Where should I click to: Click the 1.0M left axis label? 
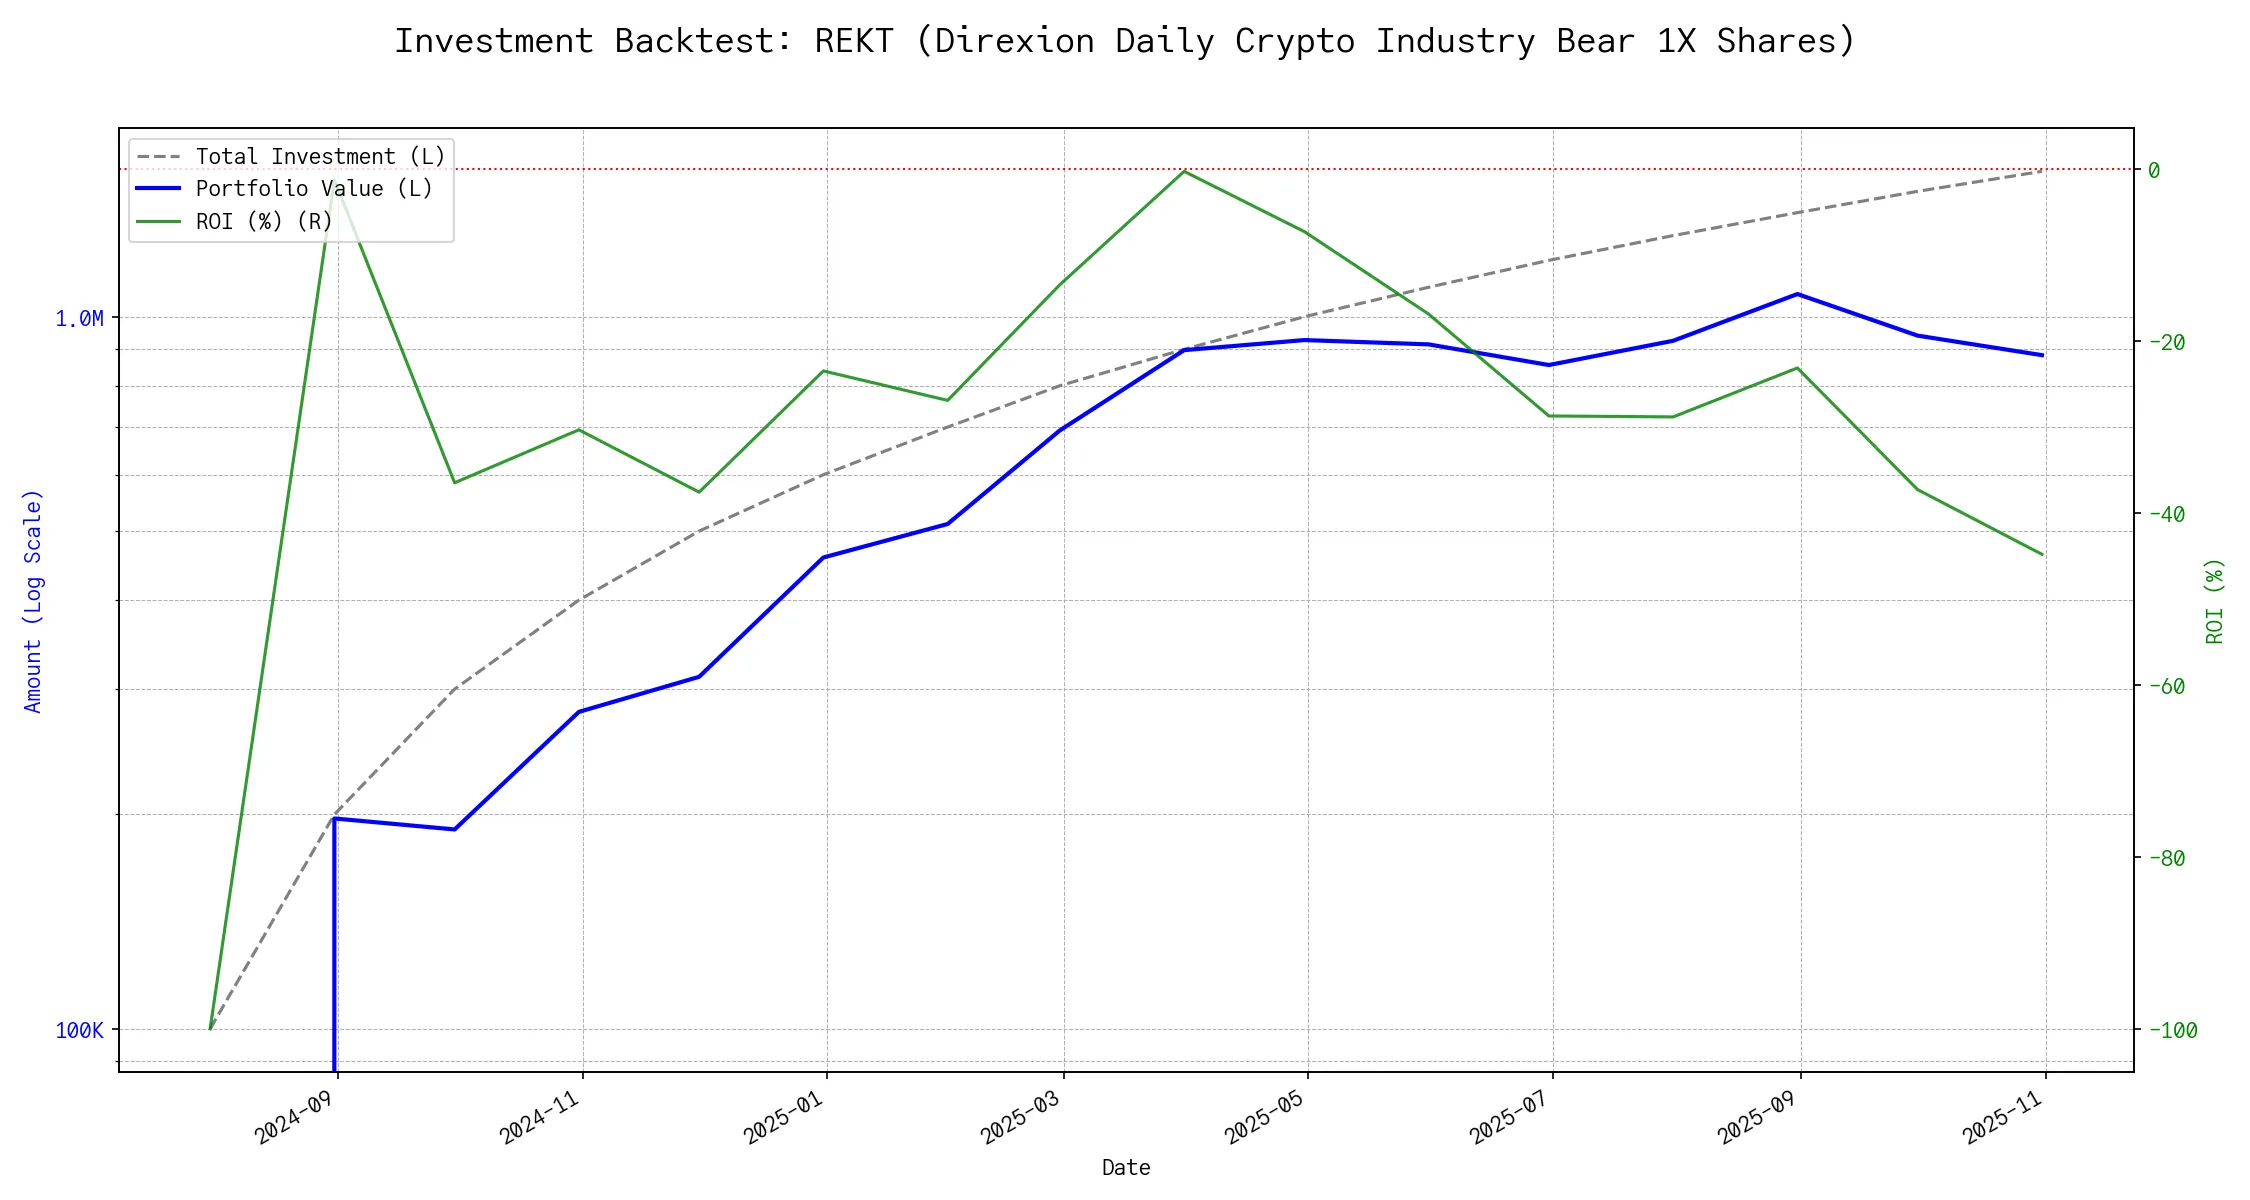(79, 319)
